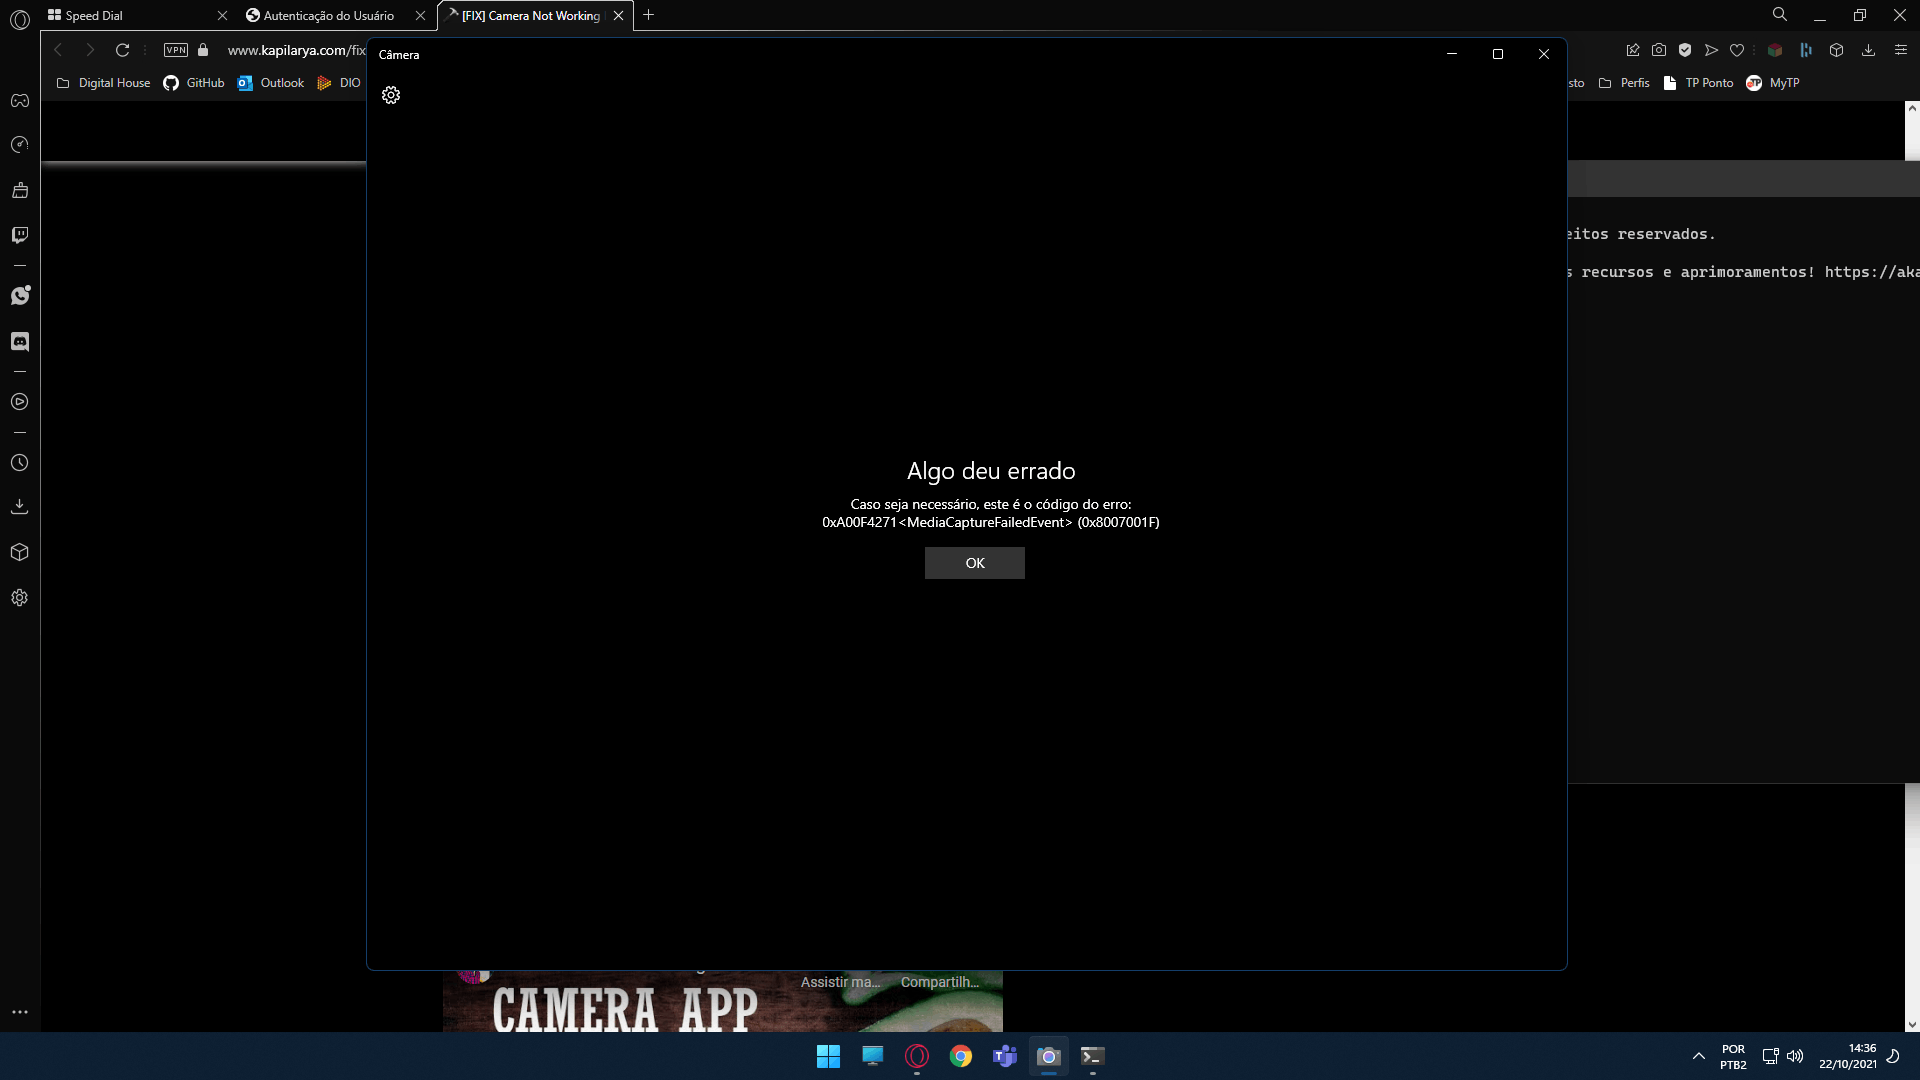Viewport: 1920px width, 1080px height.
Task: Open the Outlook bookmark
Action: tap(271, 83)
